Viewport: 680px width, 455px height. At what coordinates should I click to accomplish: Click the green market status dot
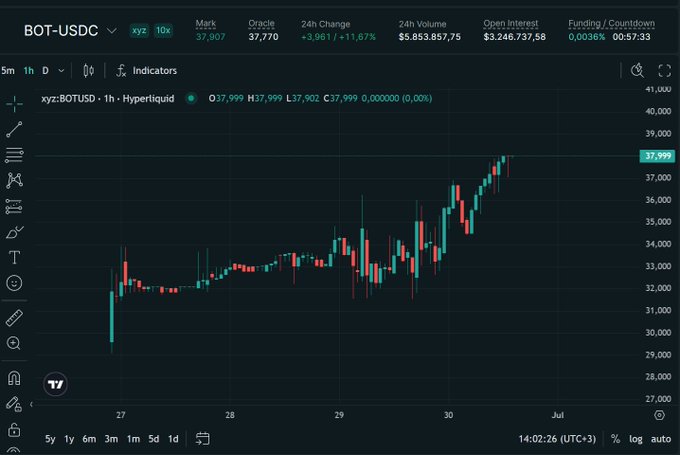click(191, 98)
